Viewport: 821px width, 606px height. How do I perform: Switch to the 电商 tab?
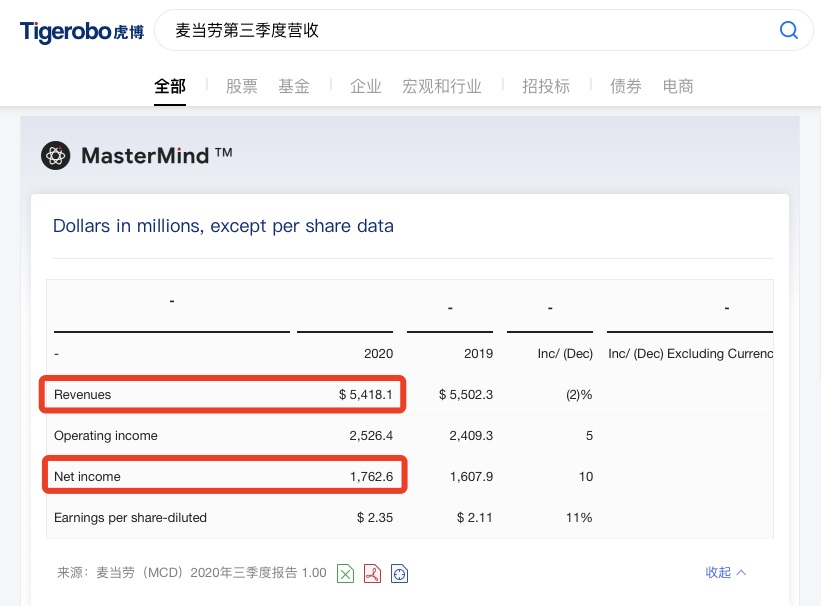tap(678, 86)
